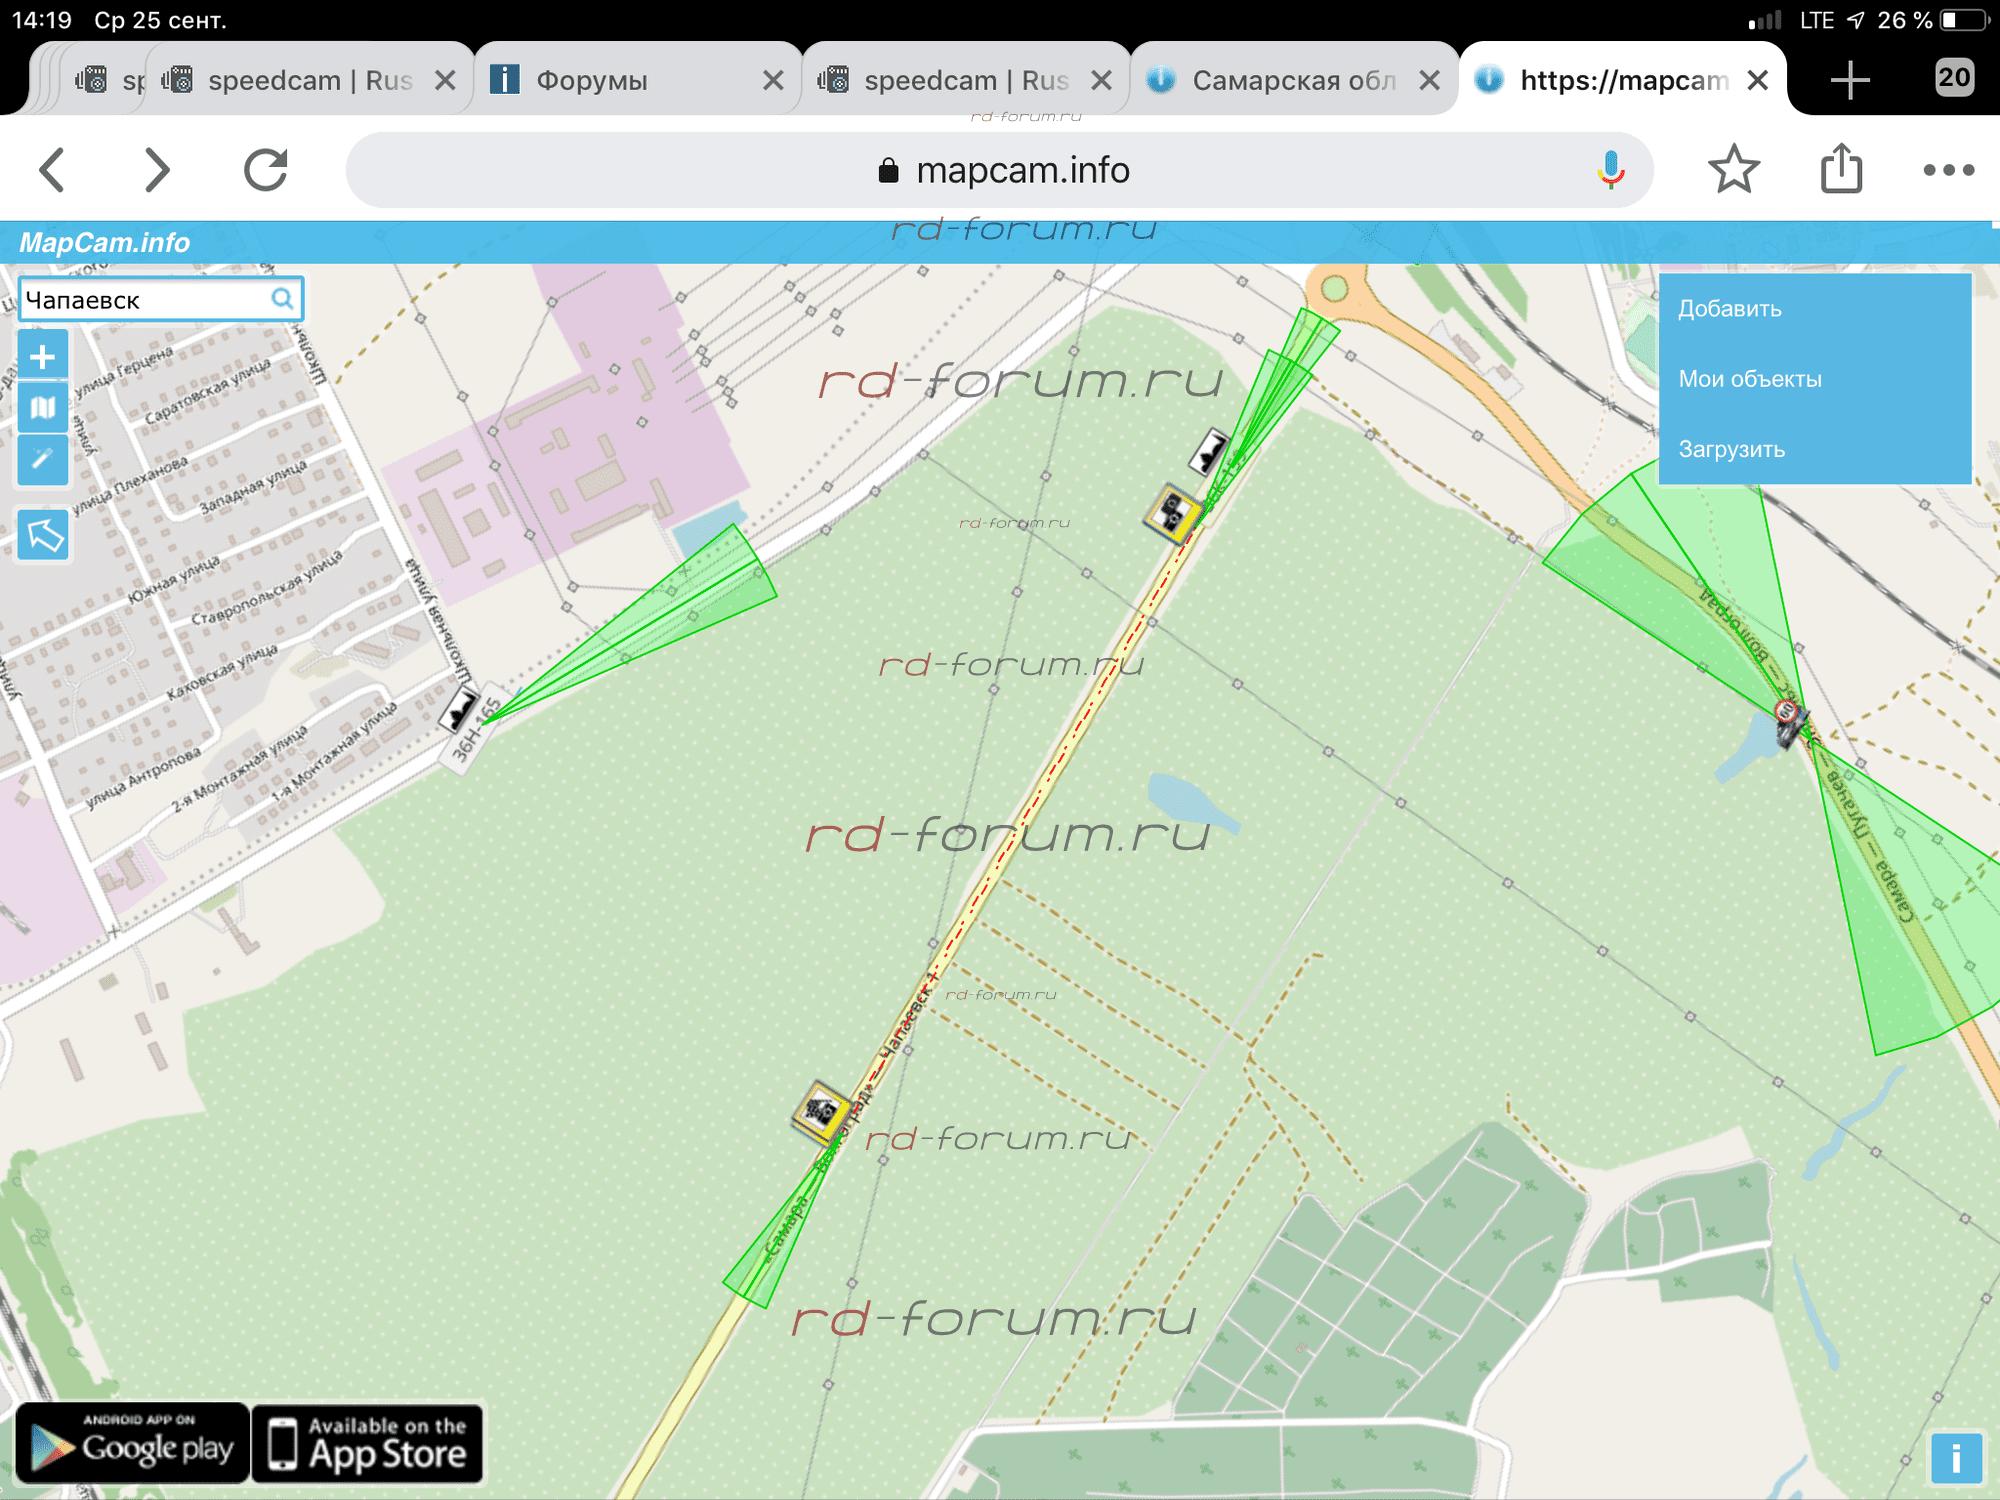Click the zoom in plus map button
The width and height of the screenshot is (2000, 1500).
click(x=42, y=356)
